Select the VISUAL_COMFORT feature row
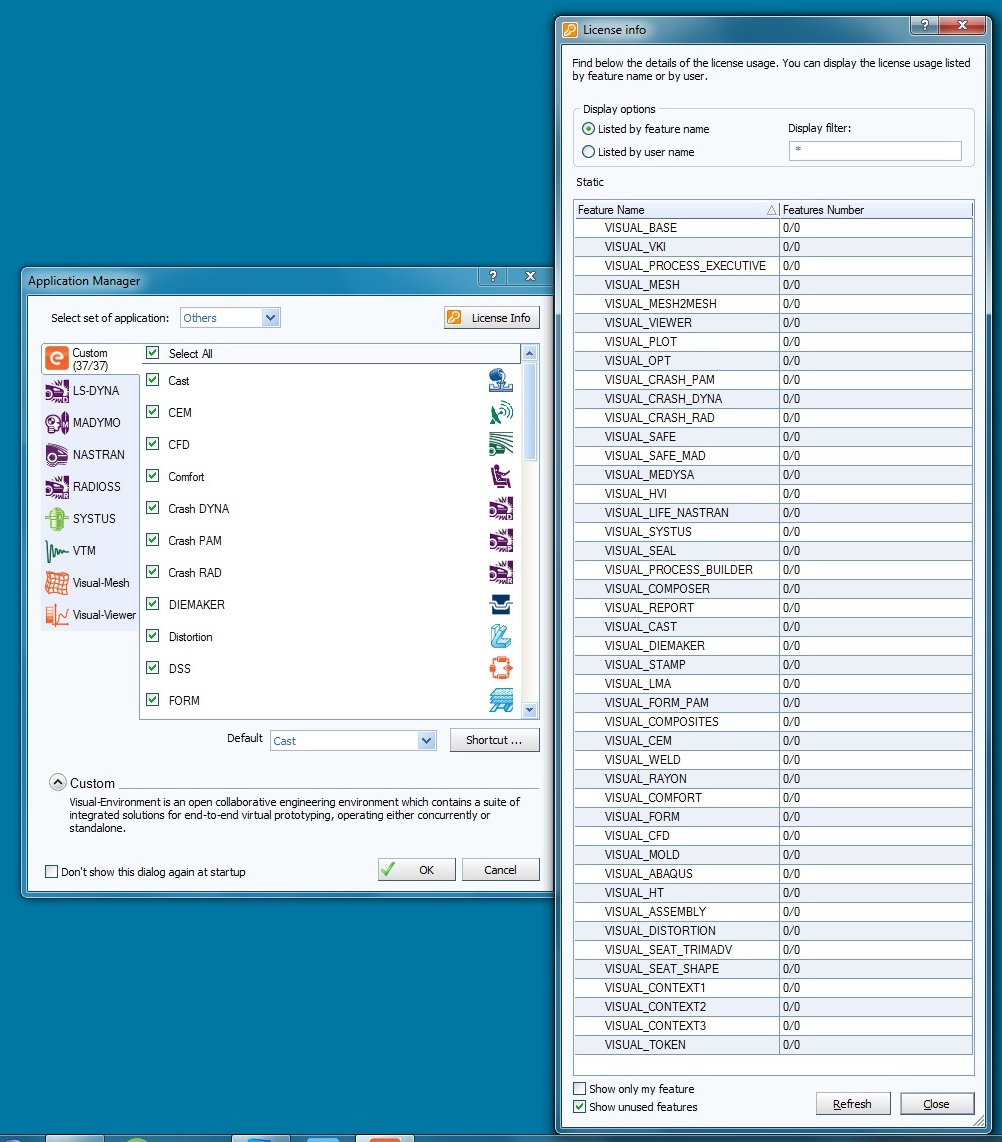The image size is (1002, 1142). [x=773, y=798]
